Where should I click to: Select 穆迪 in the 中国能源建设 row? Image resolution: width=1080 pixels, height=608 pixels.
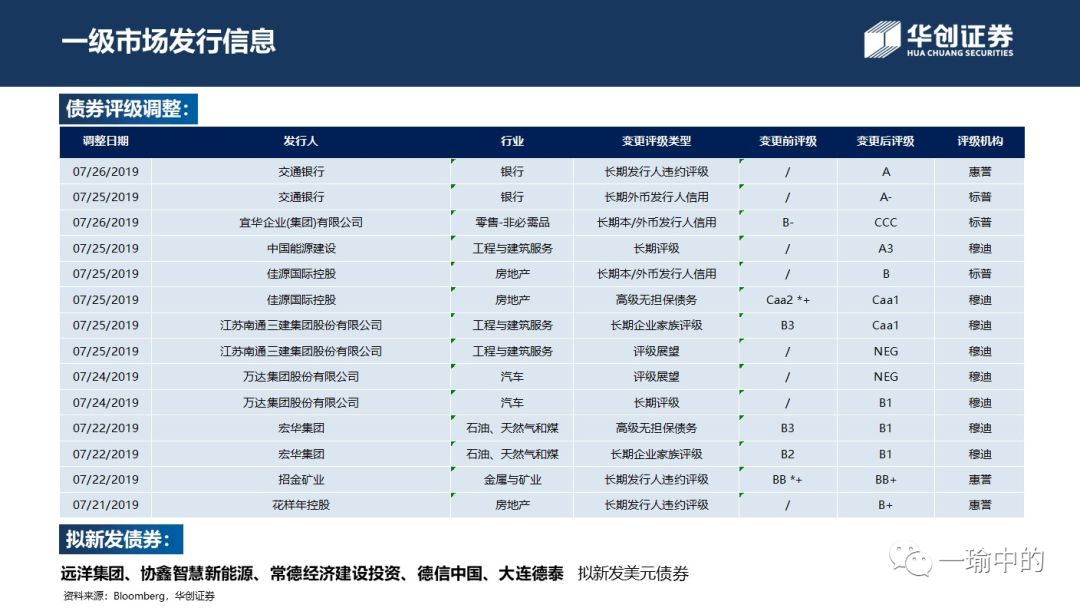point(979,248)
